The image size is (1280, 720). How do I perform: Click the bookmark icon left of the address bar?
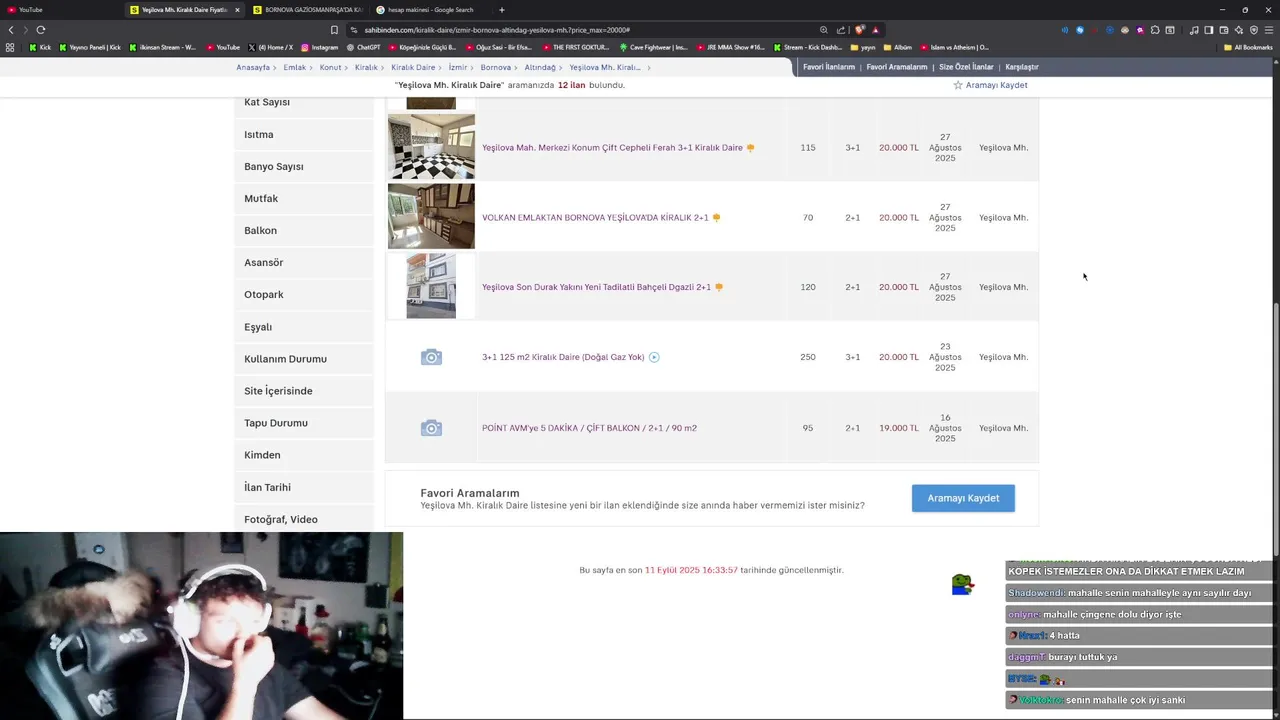tap(334, 30)
